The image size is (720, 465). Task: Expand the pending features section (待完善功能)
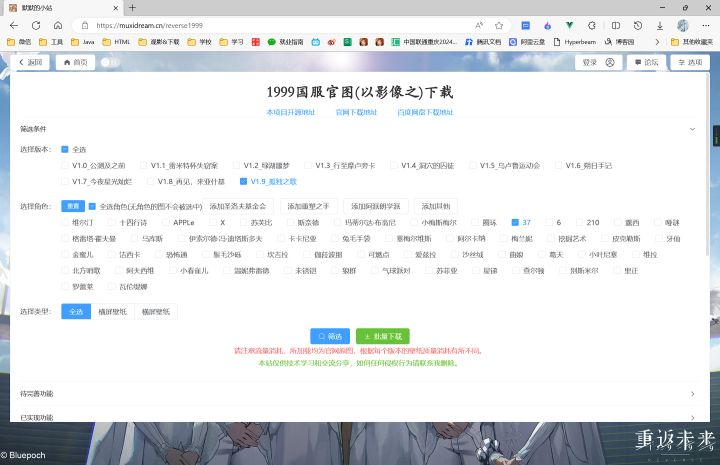click(x=358, y=394)
